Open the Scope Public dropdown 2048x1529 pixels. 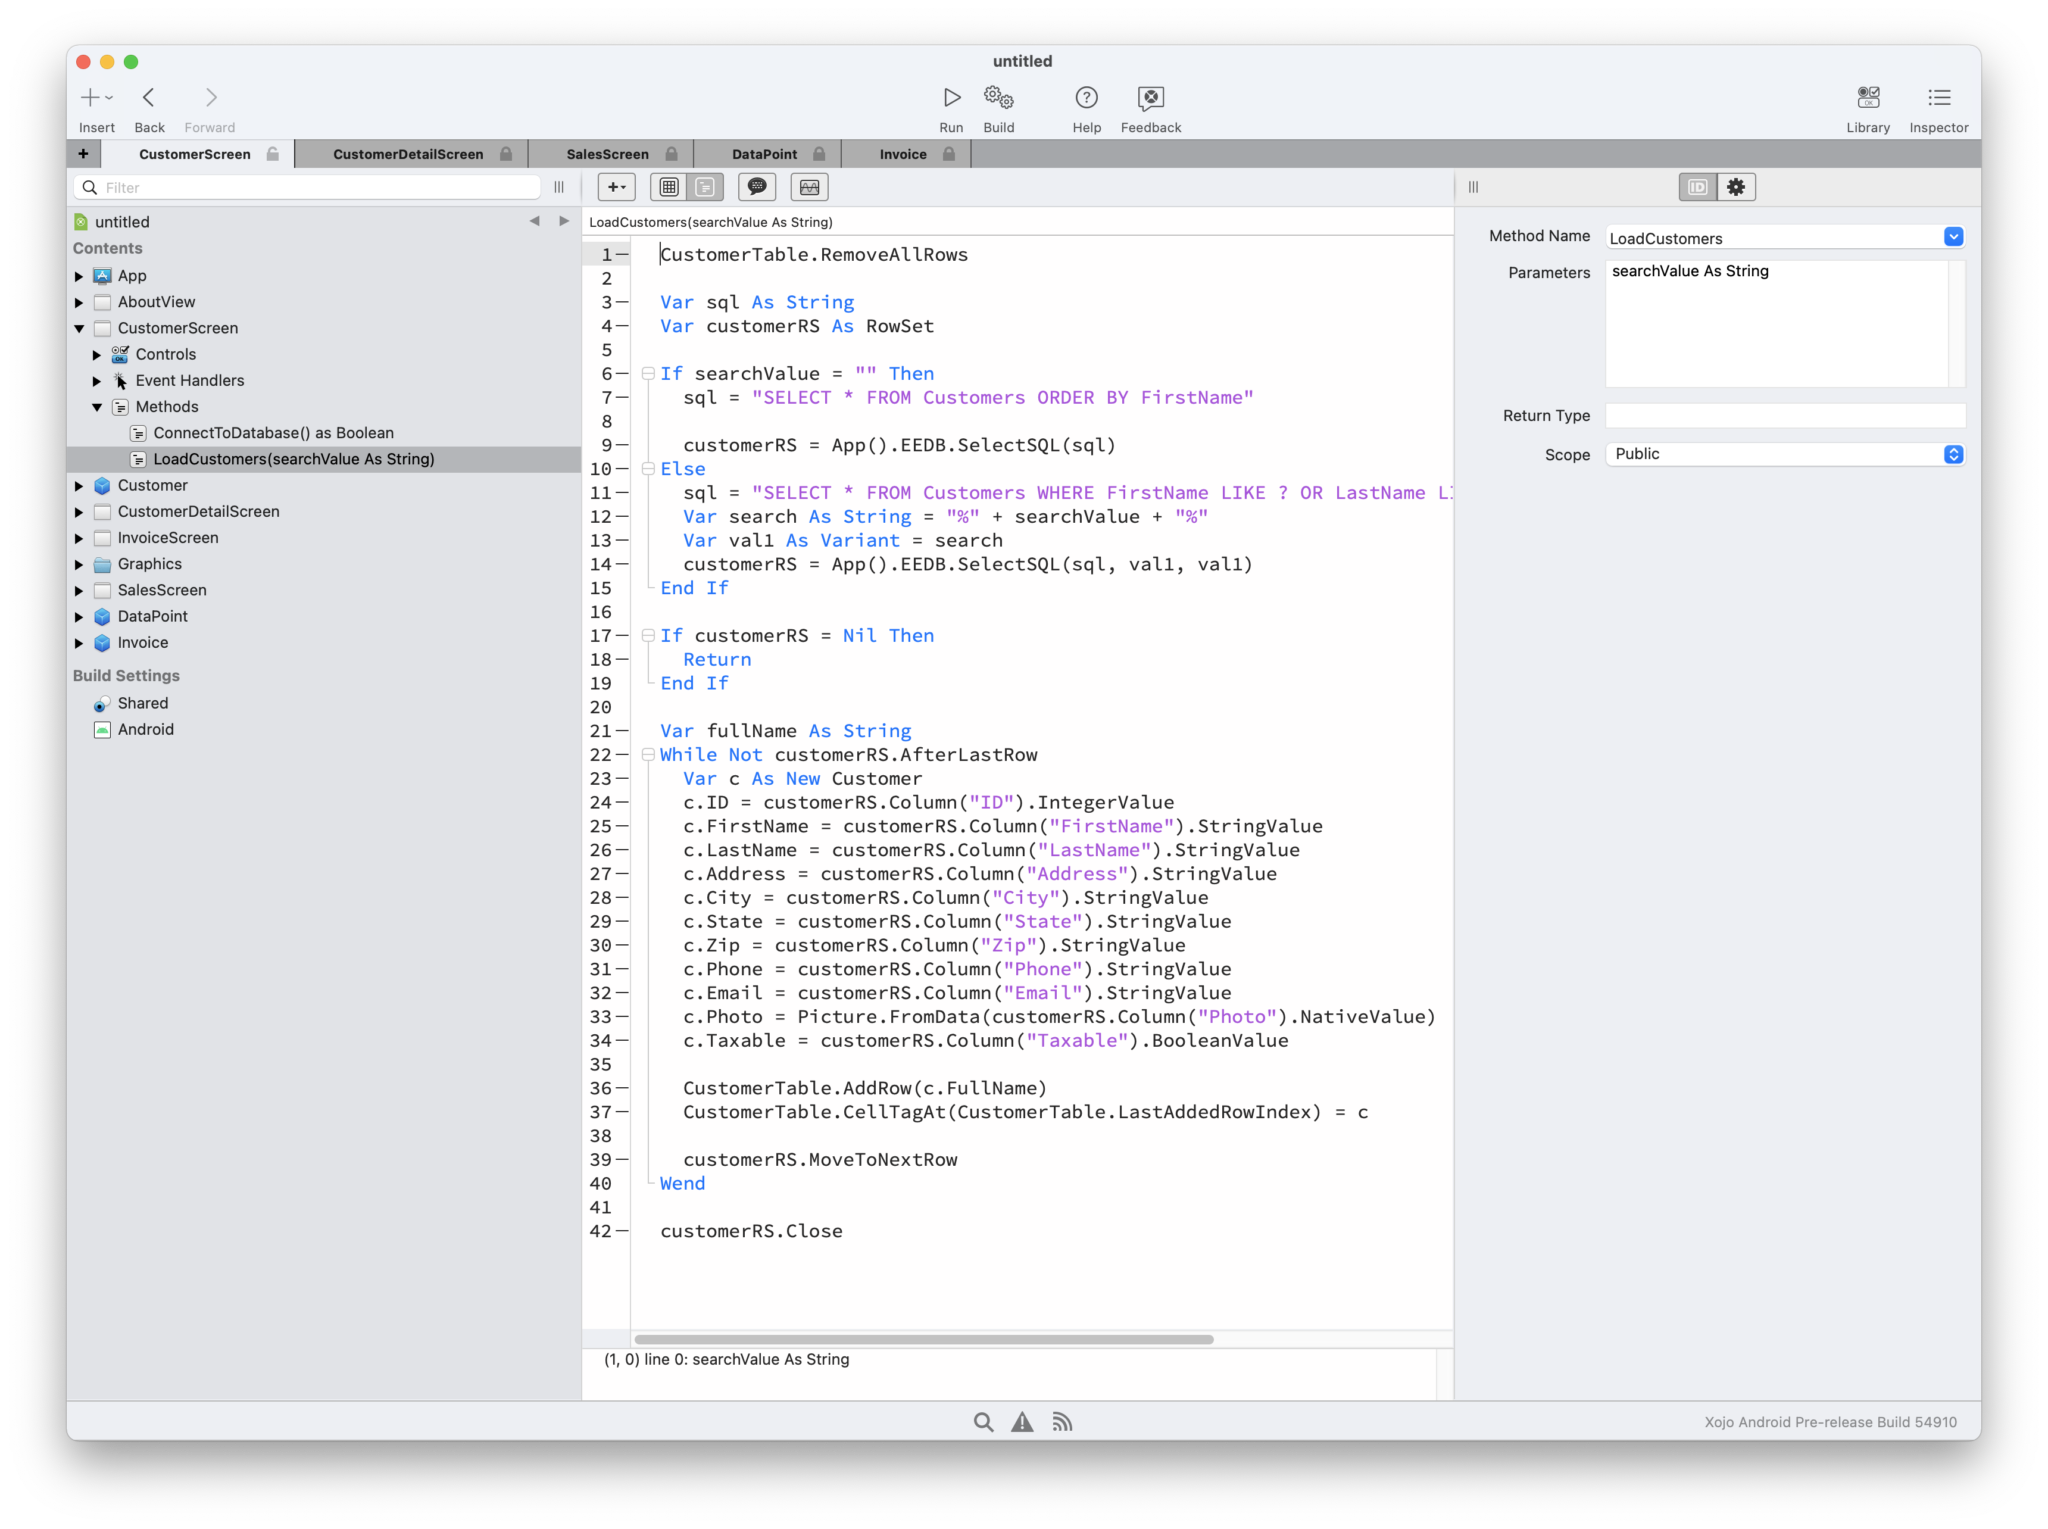[1785, 454]
